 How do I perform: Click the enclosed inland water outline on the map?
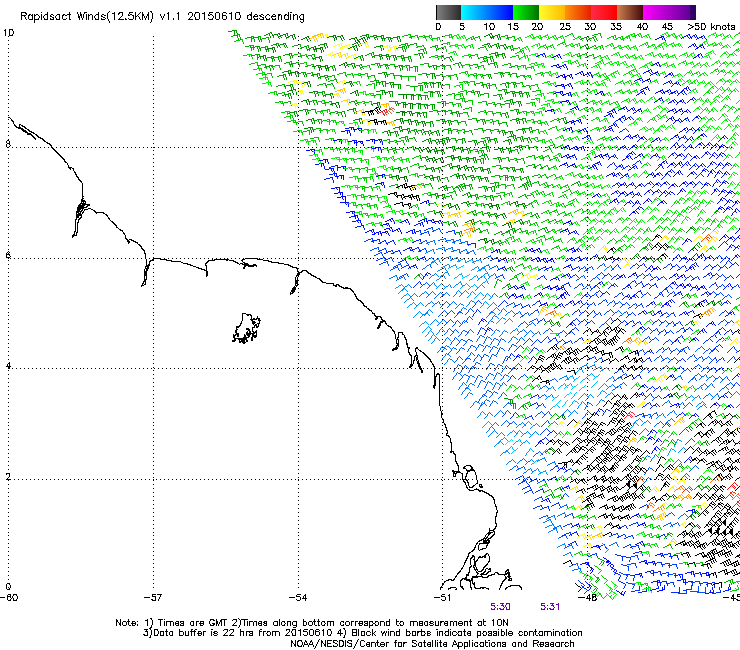click(246, 328)
